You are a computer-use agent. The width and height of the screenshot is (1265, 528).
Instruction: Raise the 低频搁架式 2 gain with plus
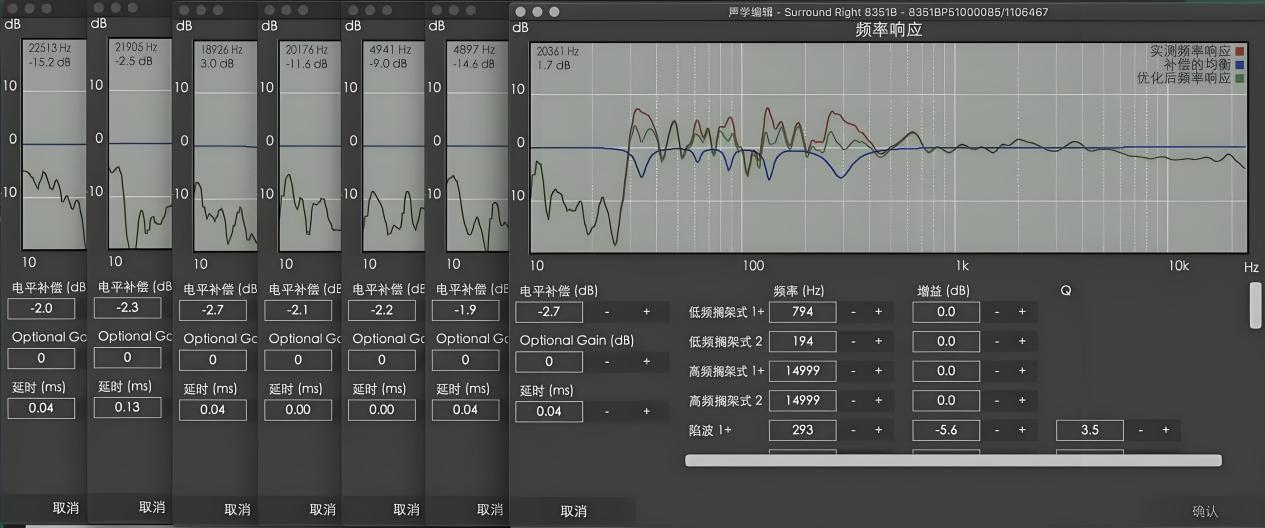[x=1022, y=341]
